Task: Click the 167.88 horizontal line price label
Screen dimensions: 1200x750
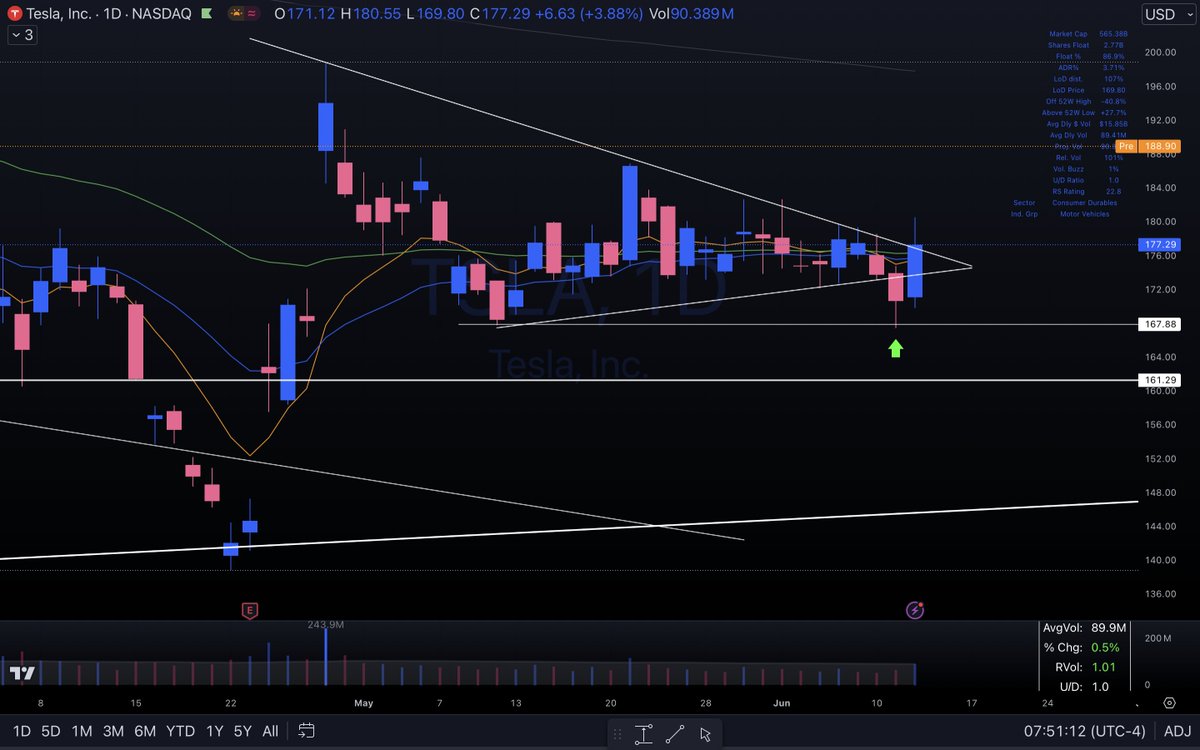Action: tap(1158, 324)
